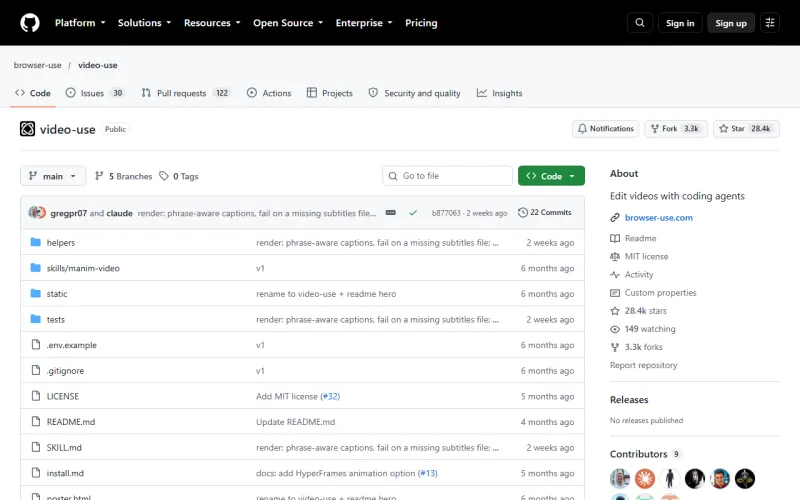Viewport: 800px width, 500px height.
Task: Click the static folder icon
Action: 35,293
